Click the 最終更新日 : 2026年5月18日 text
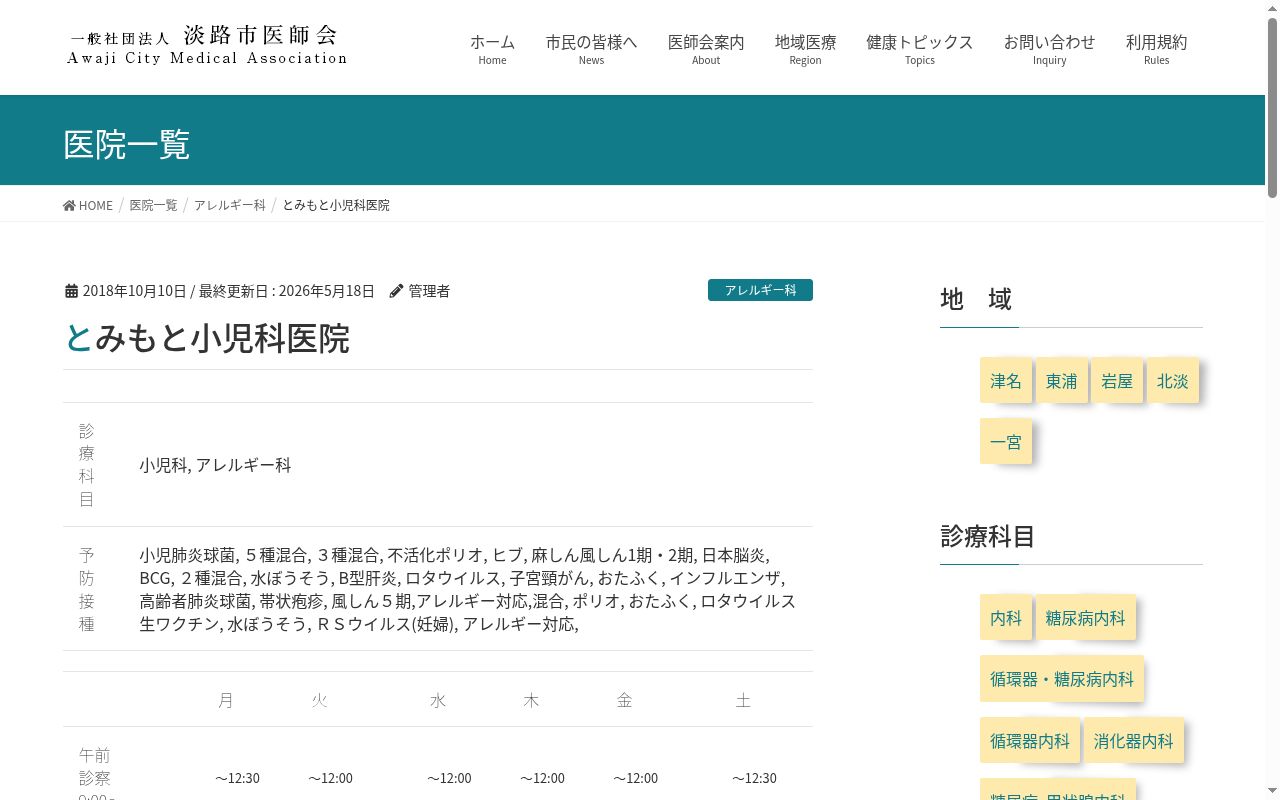 point(287,291)
